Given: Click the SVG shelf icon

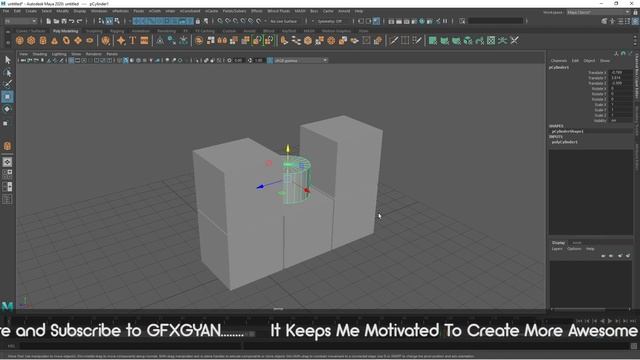Looking at the screenshot, I should point(144,40).
